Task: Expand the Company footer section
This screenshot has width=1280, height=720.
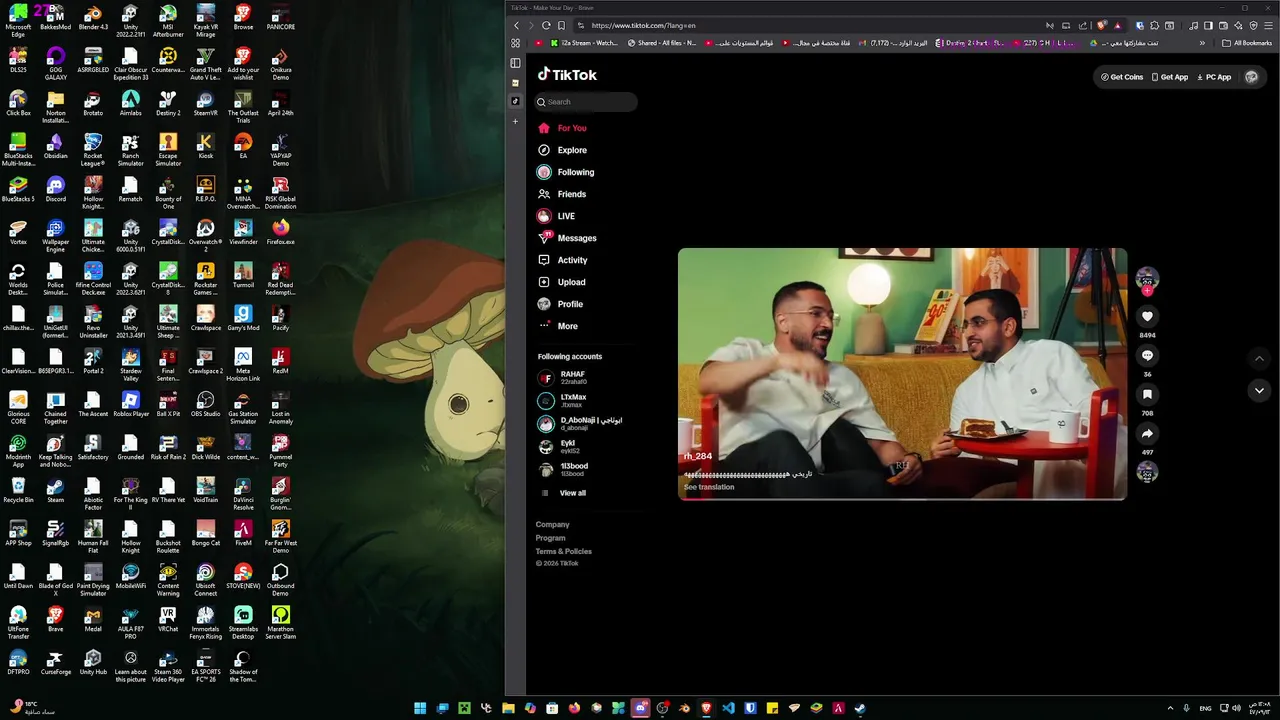Action: tap(552, 524)
